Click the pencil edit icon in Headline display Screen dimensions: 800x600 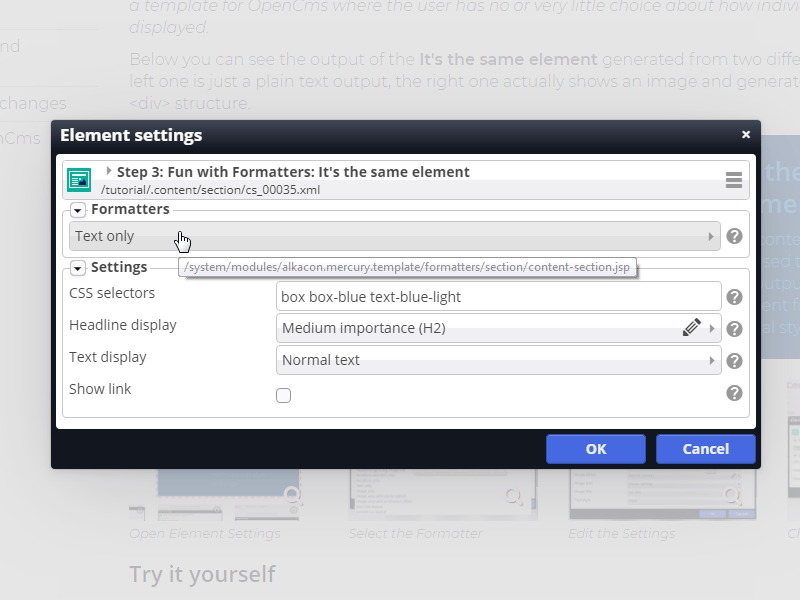coord(692,327)
